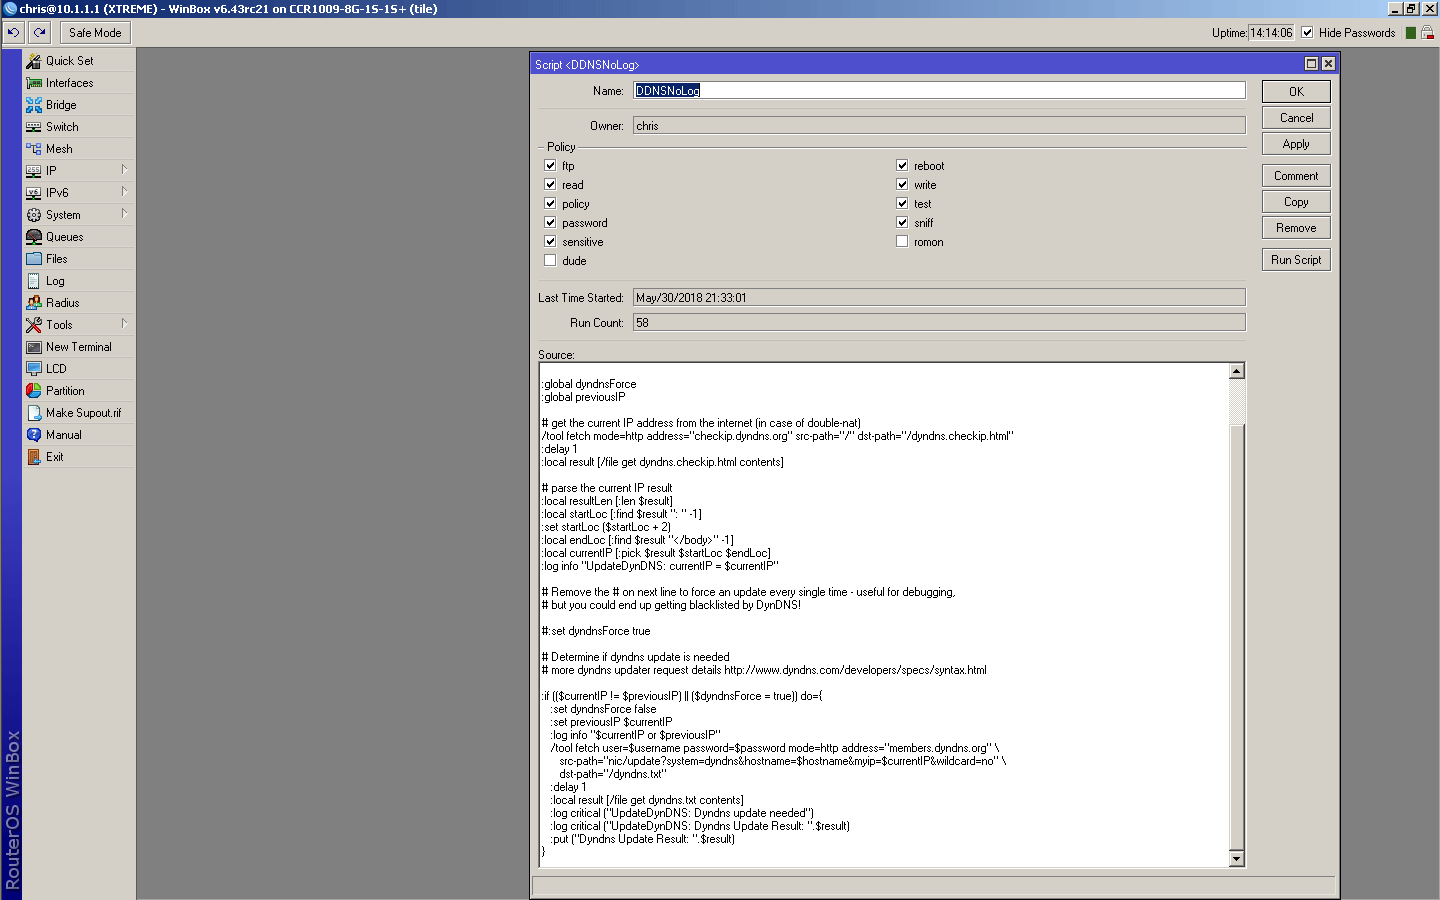Screen dimensions: 1440x900
Task: Open the Files folder icon
Action: pos(34,259)
